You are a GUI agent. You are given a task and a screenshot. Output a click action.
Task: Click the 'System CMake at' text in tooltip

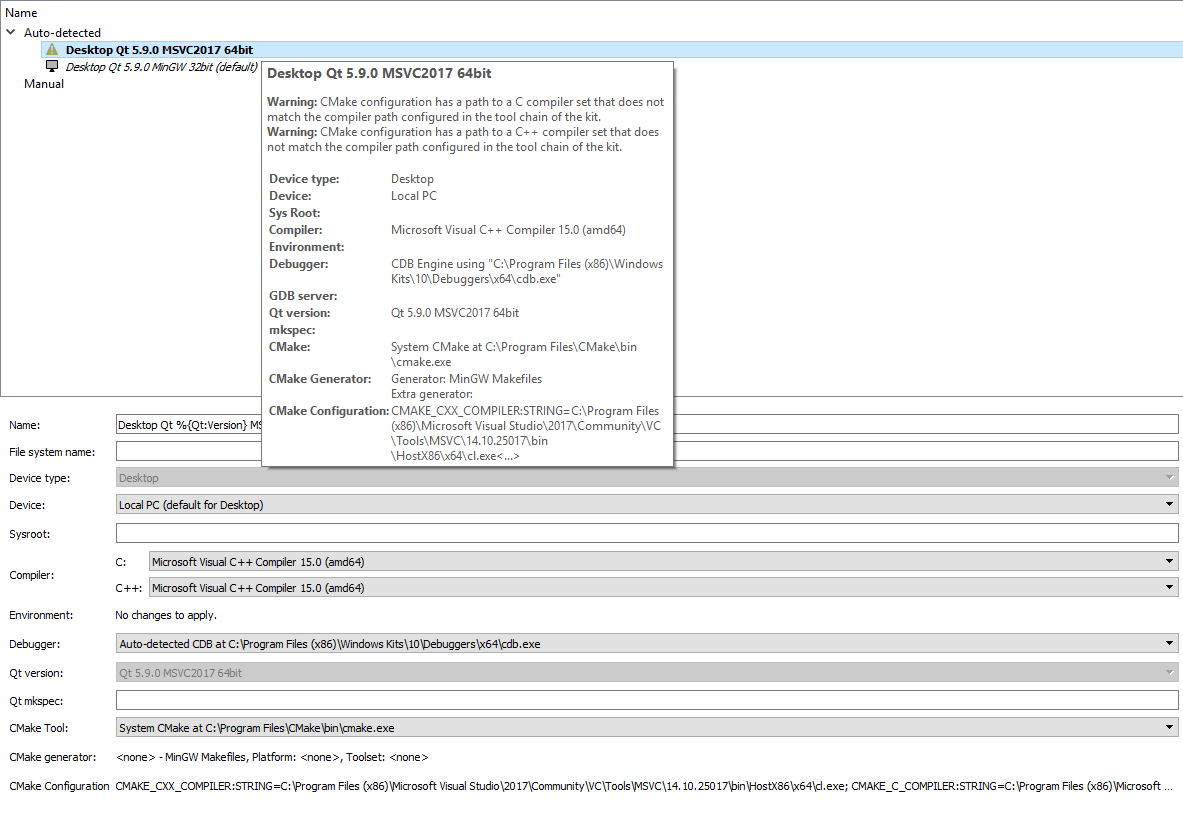tap(514, 354)
